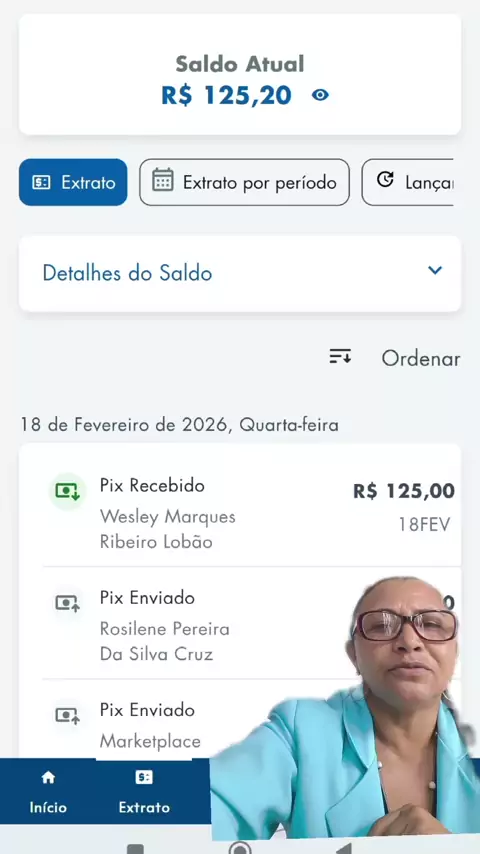Click calendar icon in Extrato por período
The height and width of the screenshot is (854, 480).
(x=162, y=180)
